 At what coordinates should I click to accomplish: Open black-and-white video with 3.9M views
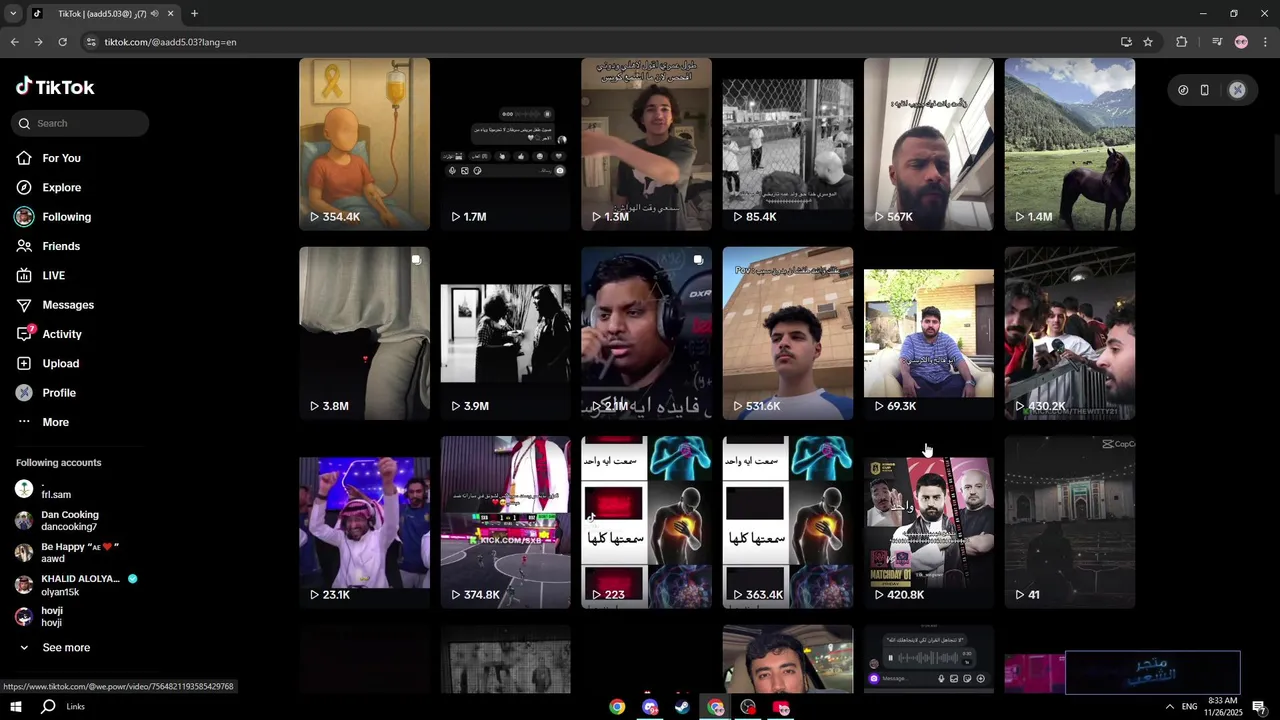point(505,333)
